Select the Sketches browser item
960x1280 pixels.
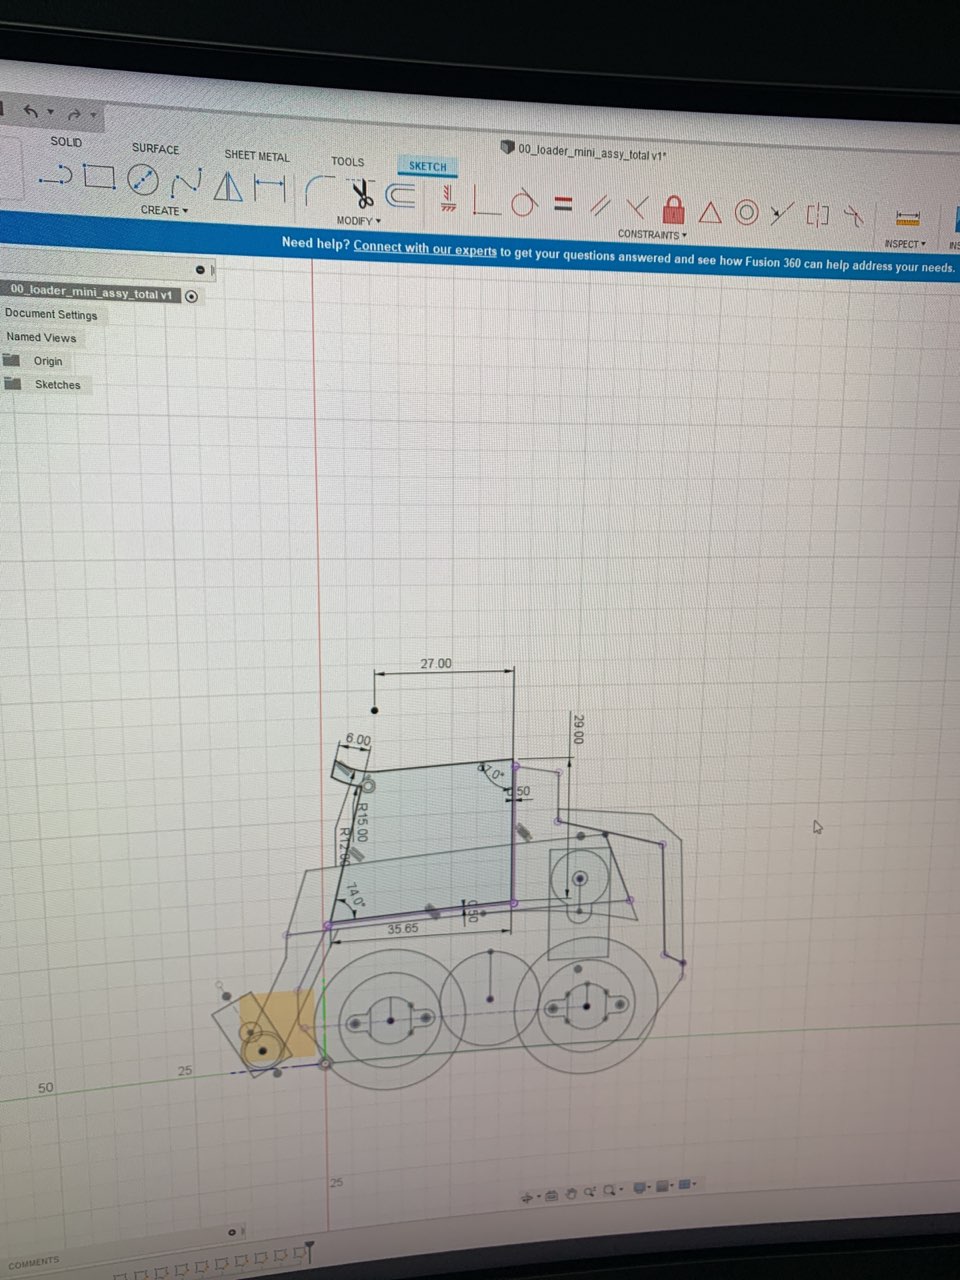point(57,384)
